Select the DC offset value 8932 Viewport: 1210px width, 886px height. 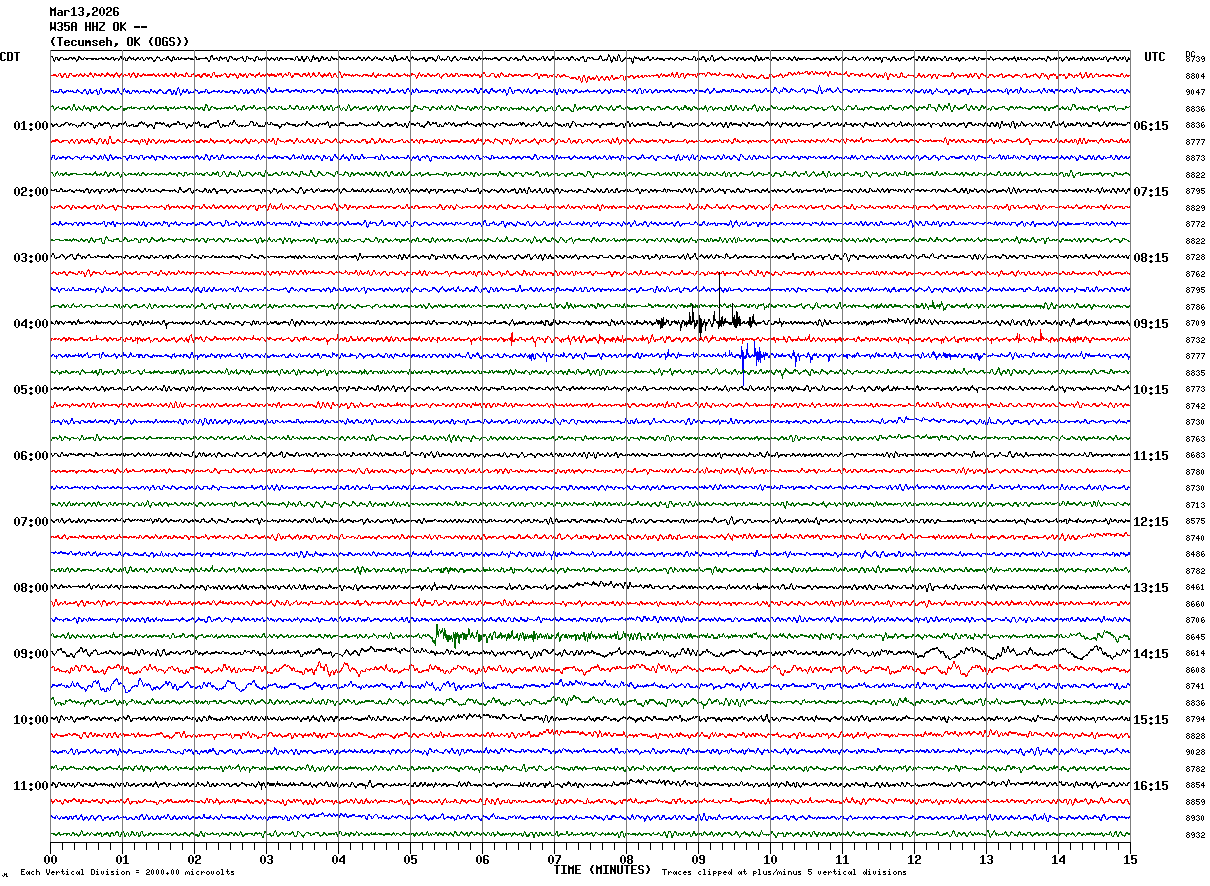(1195, 835)
